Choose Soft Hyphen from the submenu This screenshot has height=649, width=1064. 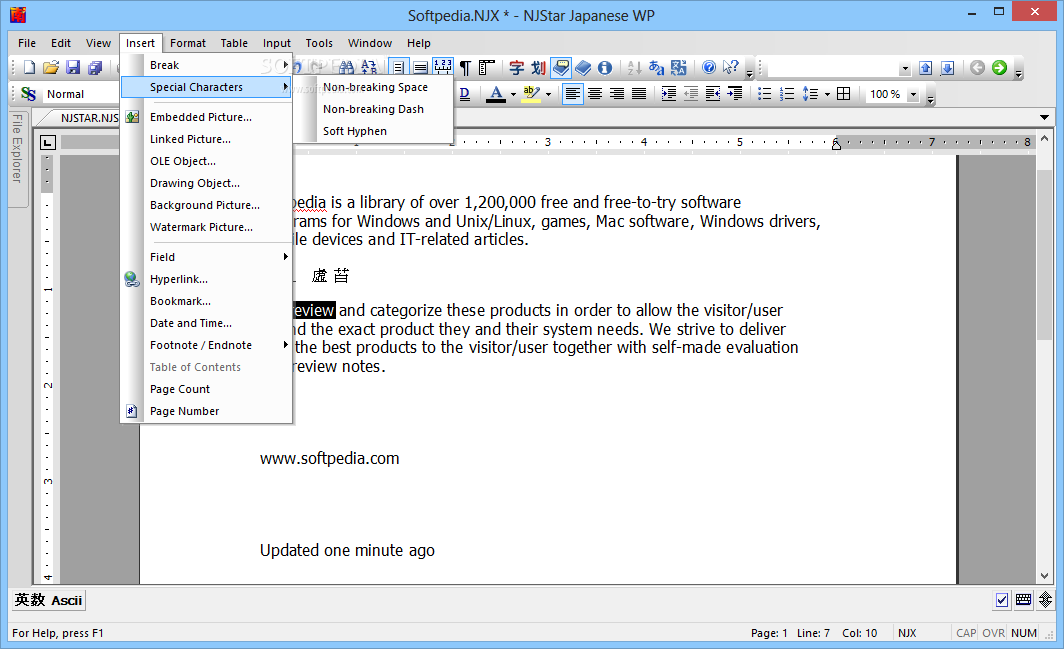coord(375,131)
